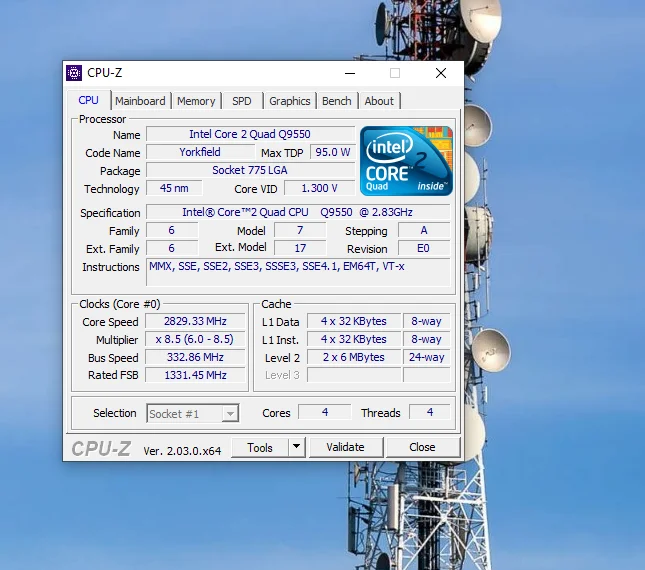Screen dimensions: 645x570
Task: Show the About tab
Action: [x=379, y=101]
